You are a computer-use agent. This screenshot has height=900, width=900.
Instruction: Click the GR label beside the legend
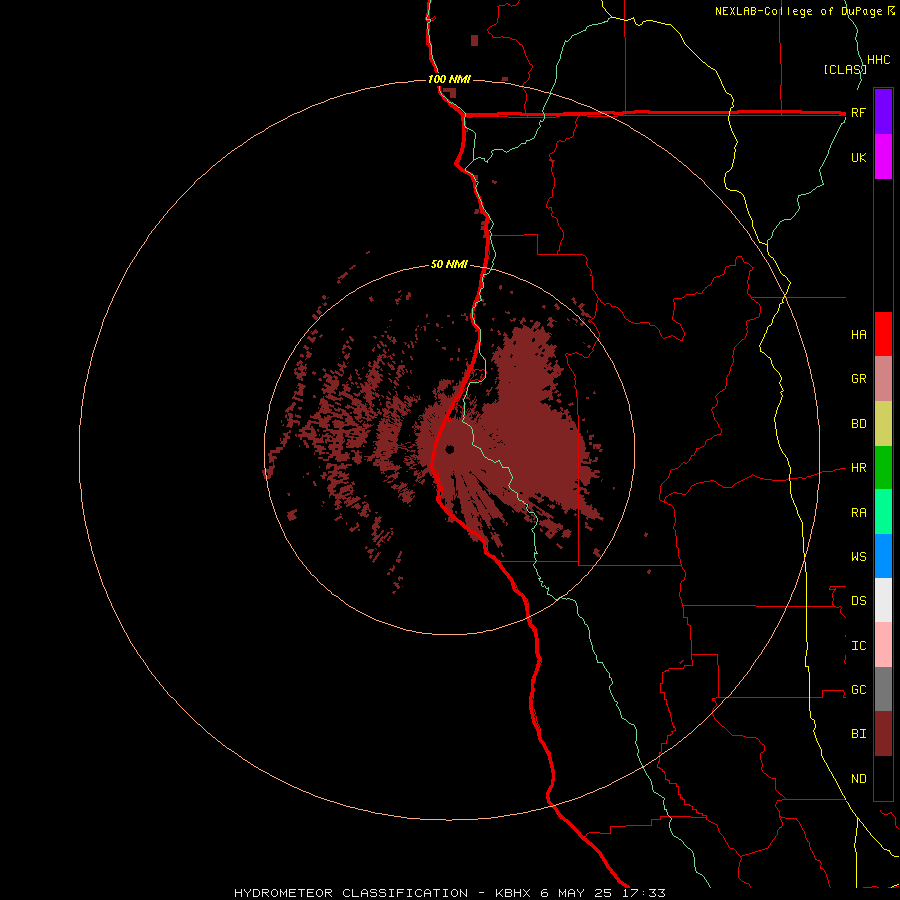coord(858,379)
